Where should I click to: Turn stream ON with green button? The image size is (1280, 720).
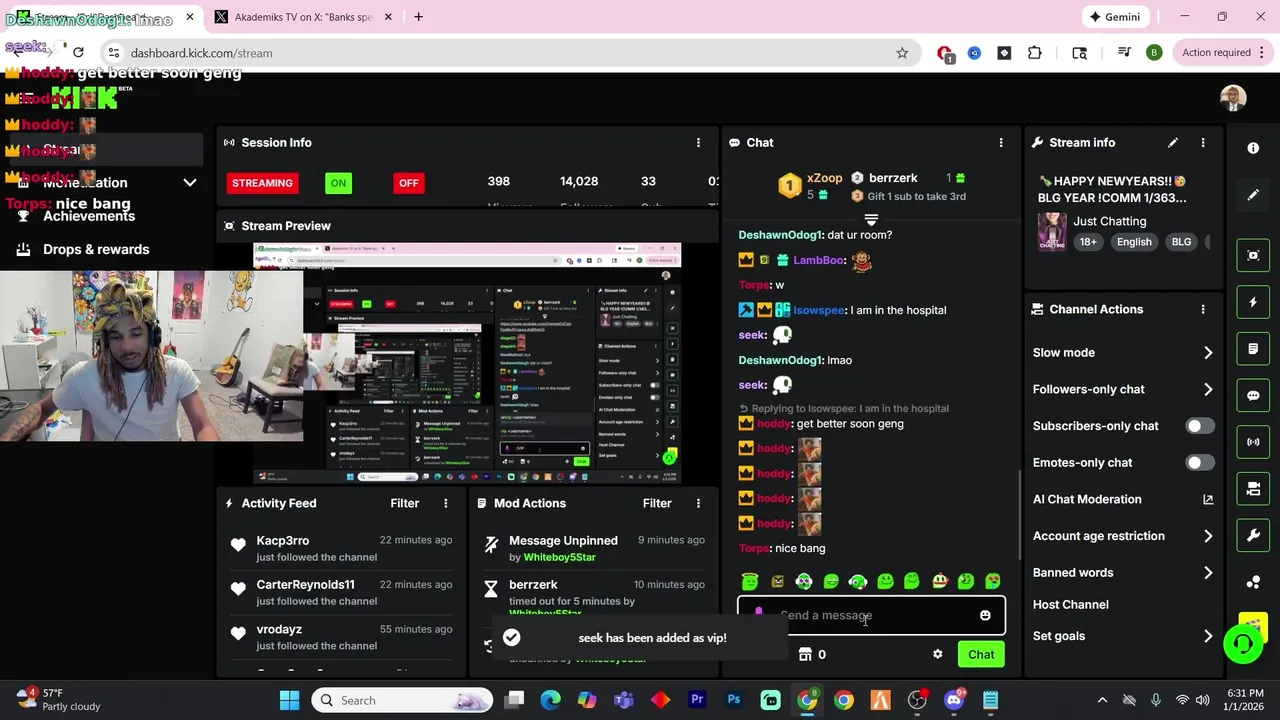point(338,183)
